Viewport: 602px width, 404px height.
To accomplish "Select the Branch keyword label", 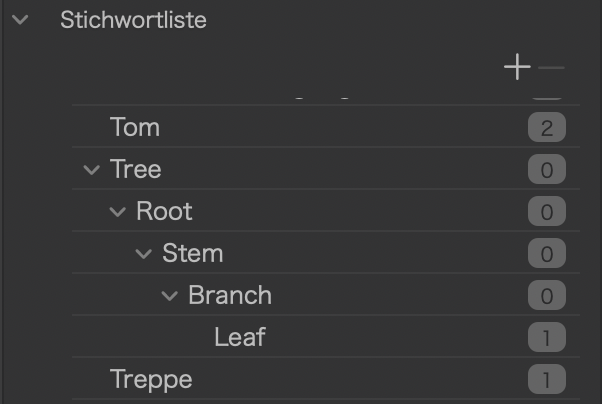I will click(x=230, y=296).
